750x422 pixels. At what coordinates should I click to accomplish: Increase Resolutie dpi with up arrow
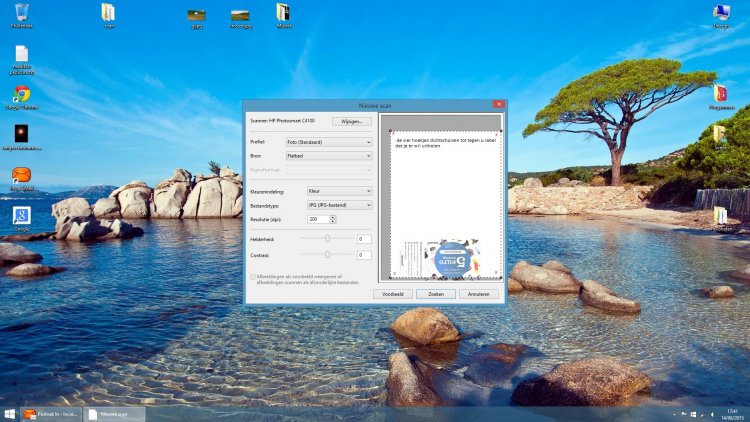(x=332, y=216)
